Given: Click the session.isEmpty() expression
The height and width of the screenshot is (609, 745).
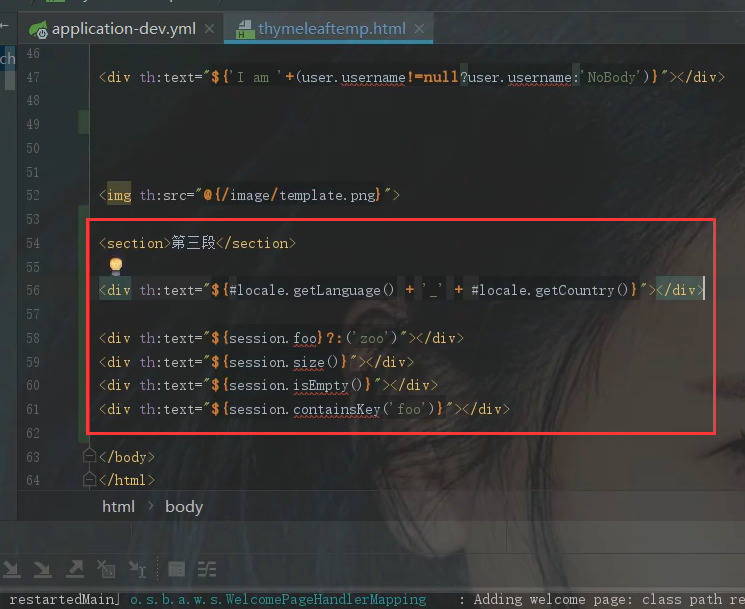Looking at the screenshot, I should [x=296, y=385].
